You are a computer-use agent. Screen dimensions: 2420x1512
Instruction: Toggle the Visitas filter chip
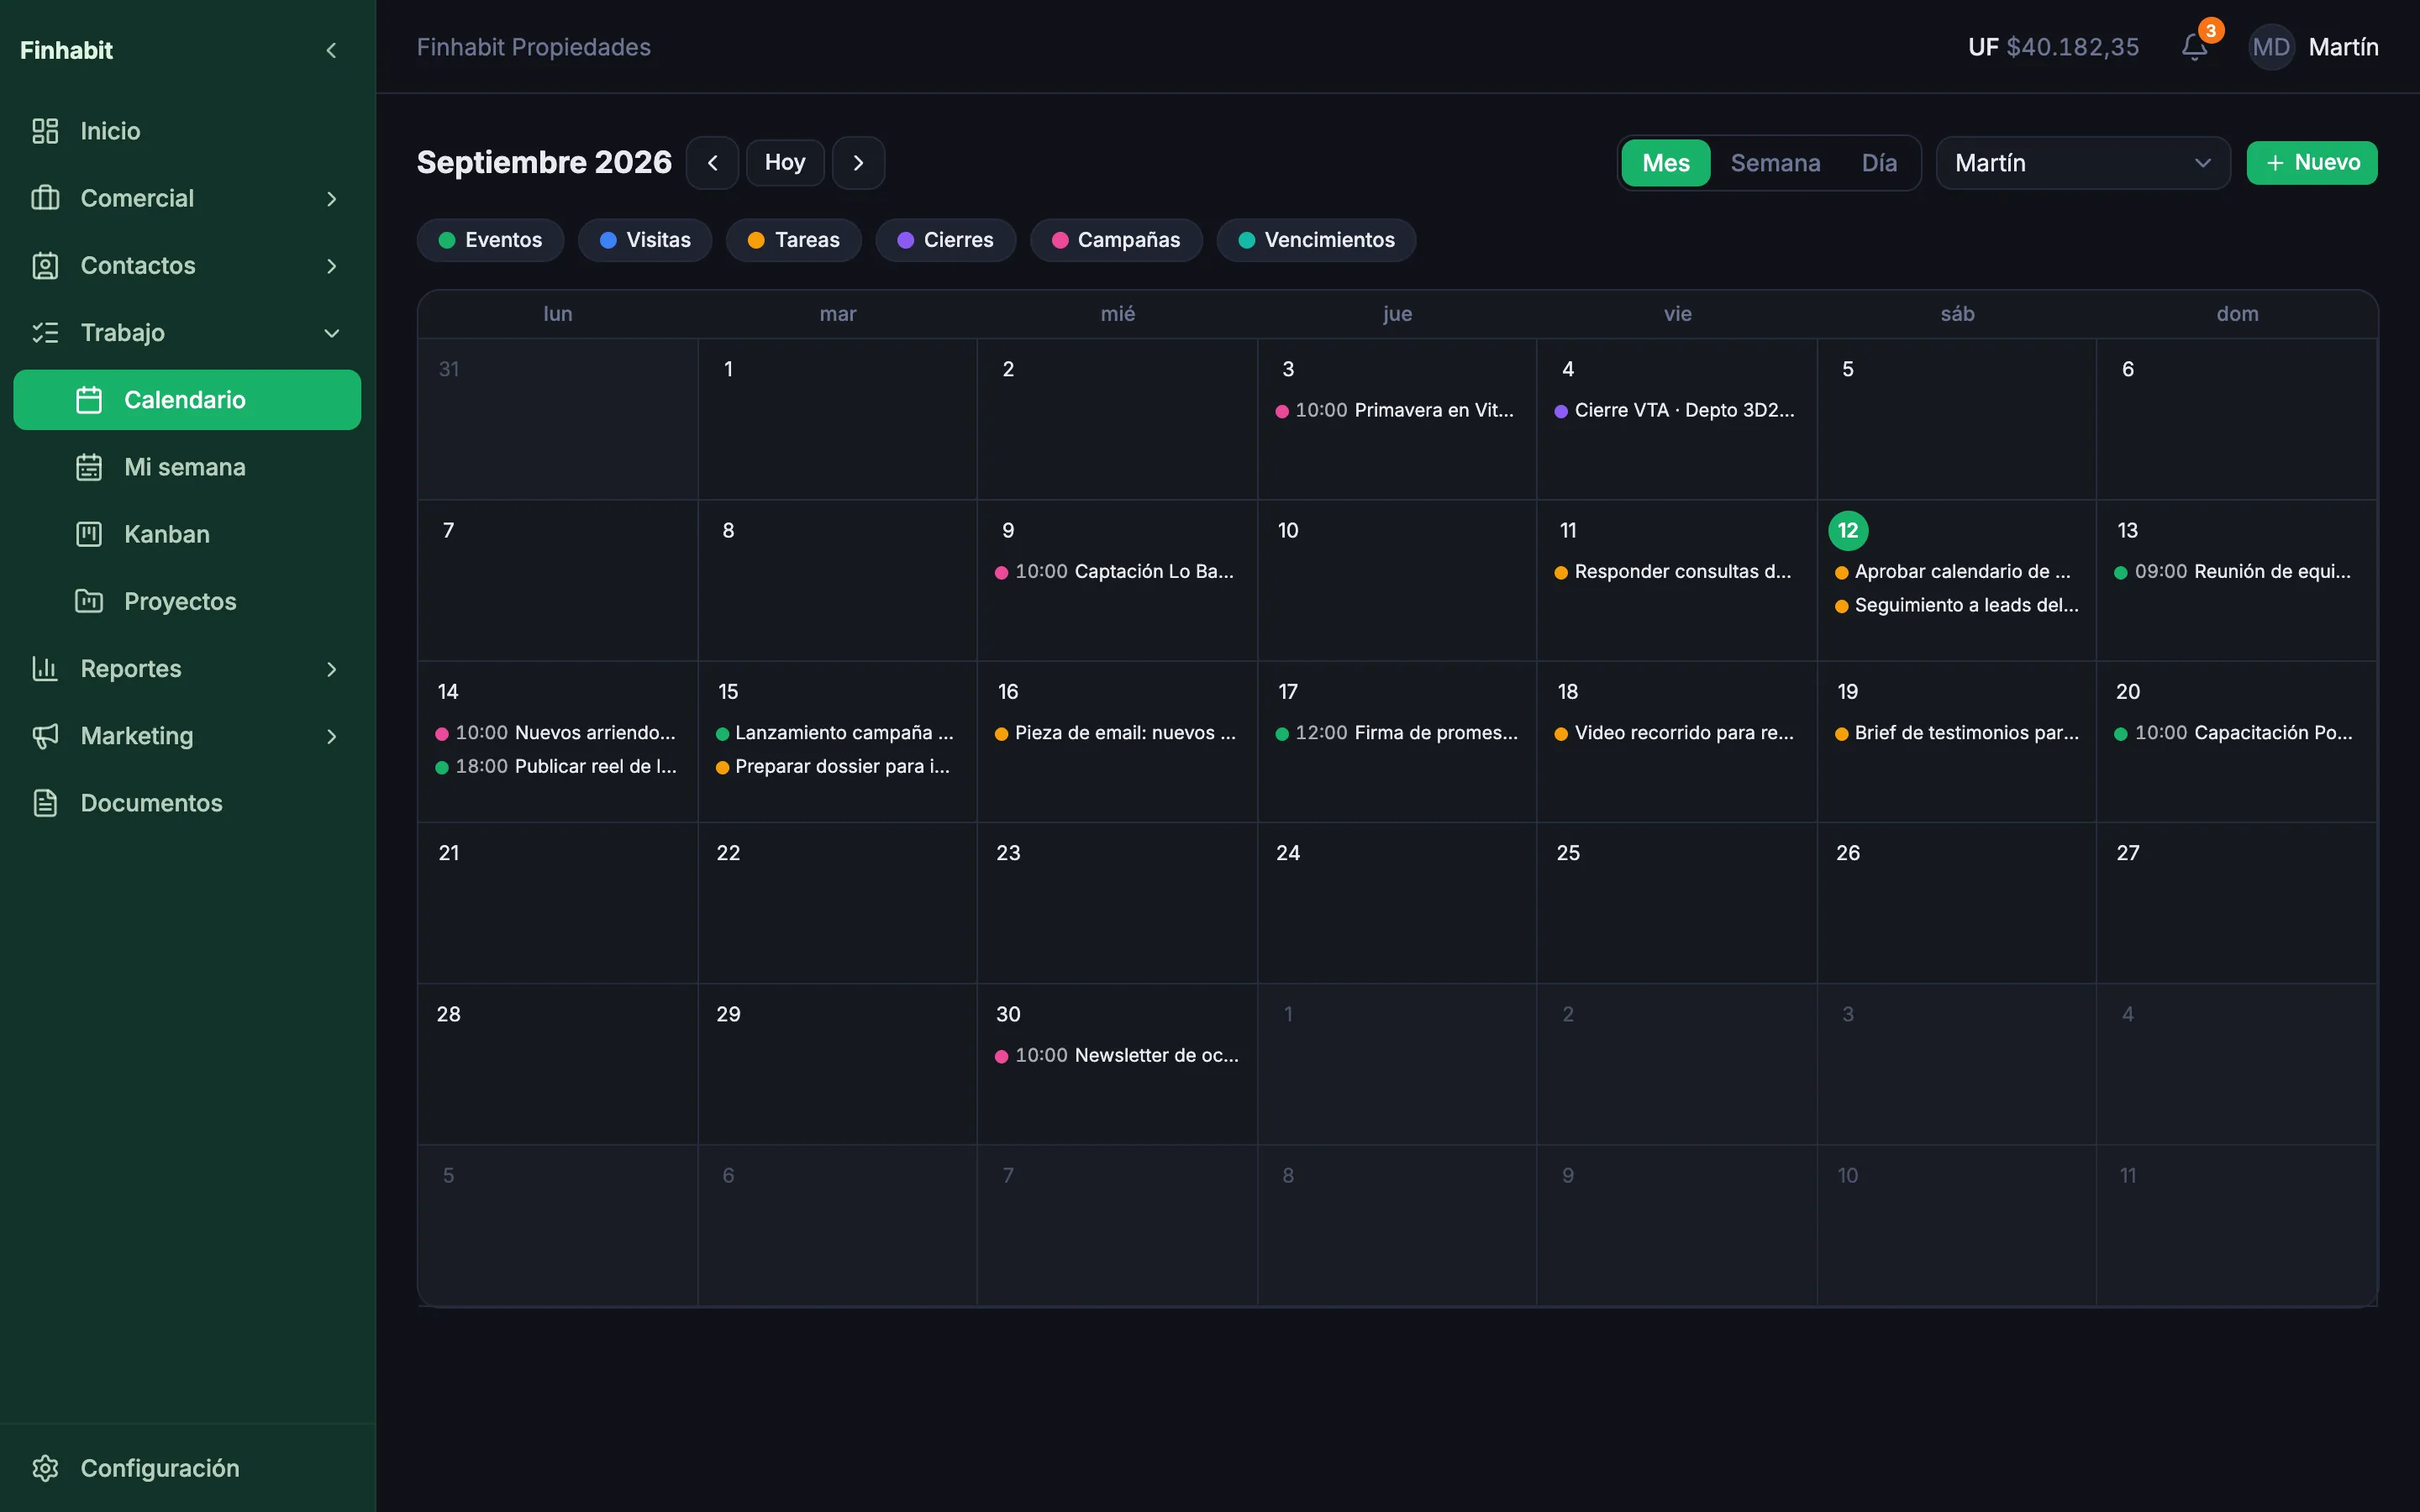point(645,240)
